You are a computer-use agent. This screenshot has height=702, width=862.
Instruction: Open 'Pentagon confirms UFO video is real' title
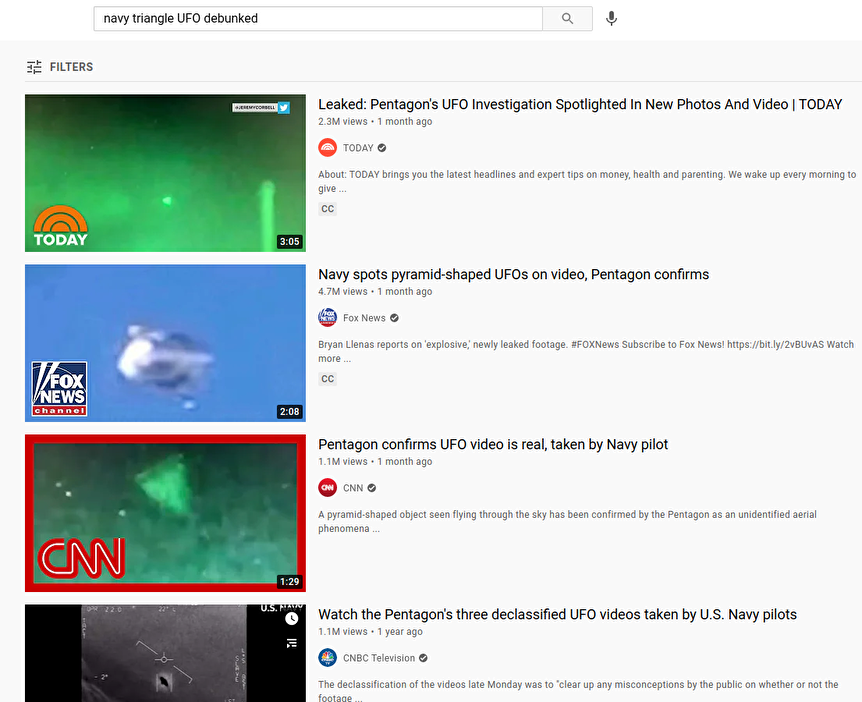click(493, 444)
